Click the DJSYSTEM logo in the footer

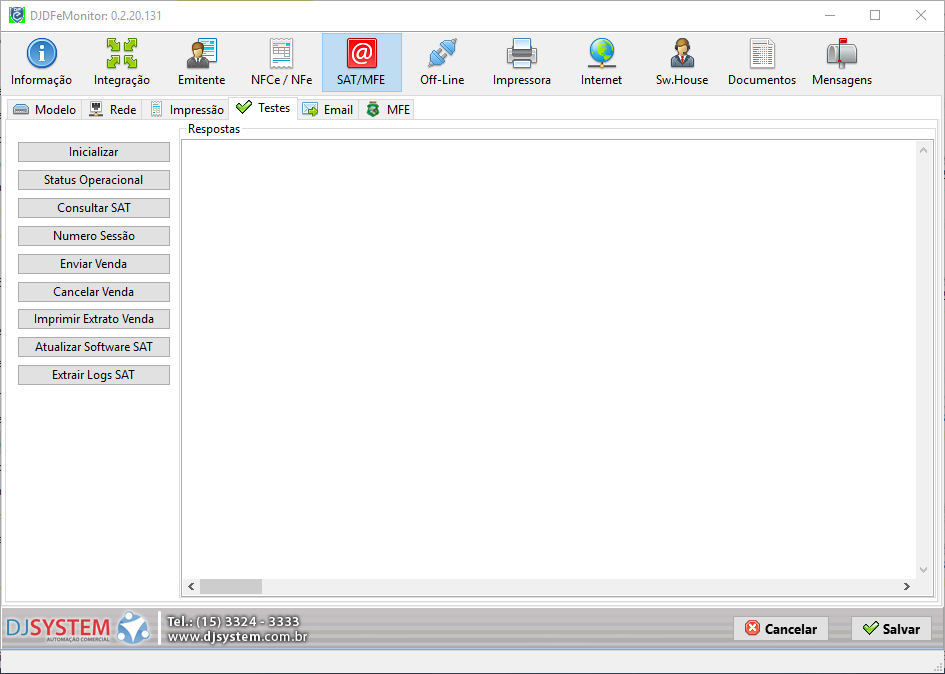78,628
